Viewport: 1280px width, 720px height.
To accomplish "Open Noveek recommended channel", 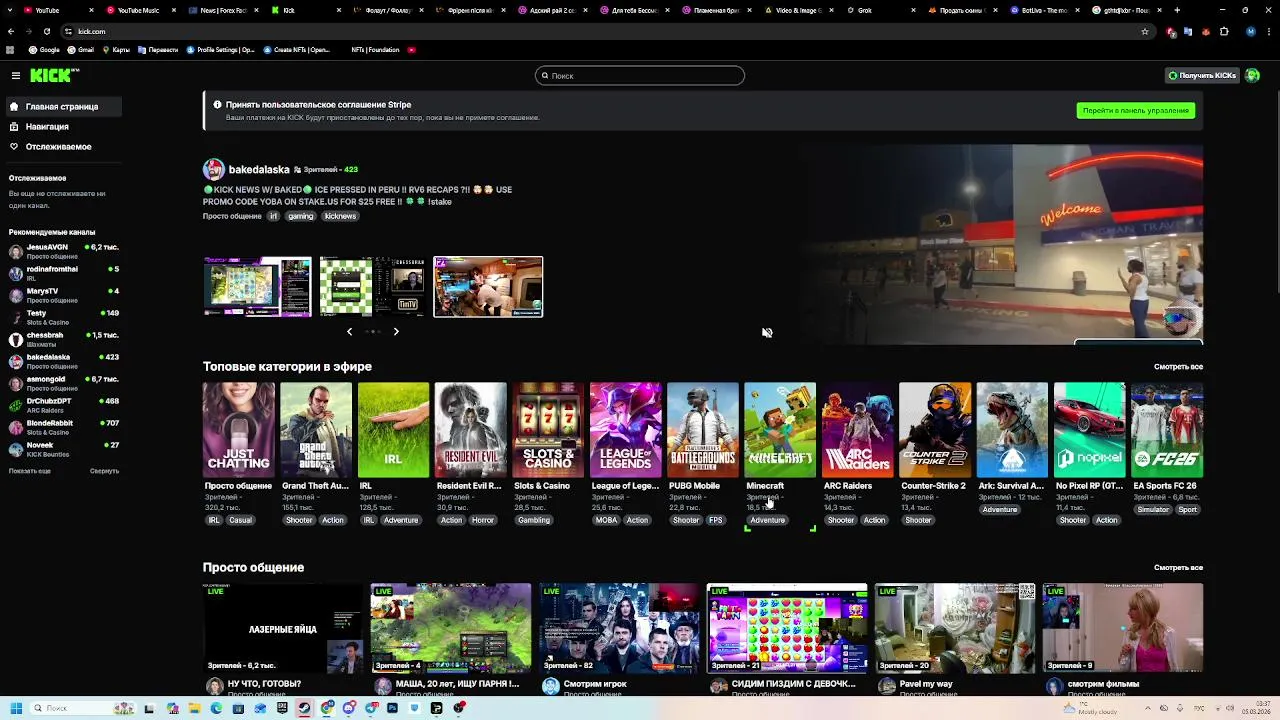I will 64,449.
